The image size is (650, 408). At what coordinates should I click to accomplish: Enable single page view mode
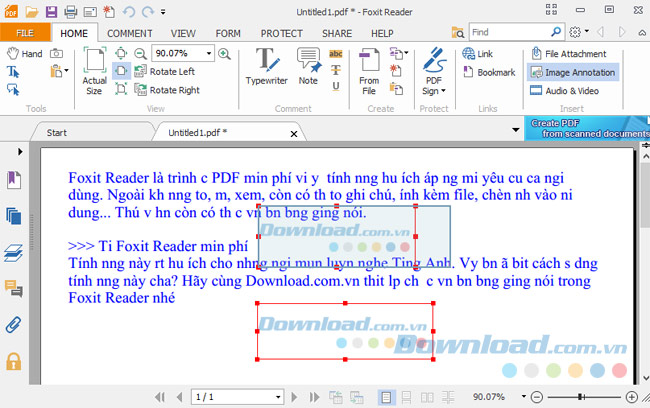[386, 398]
